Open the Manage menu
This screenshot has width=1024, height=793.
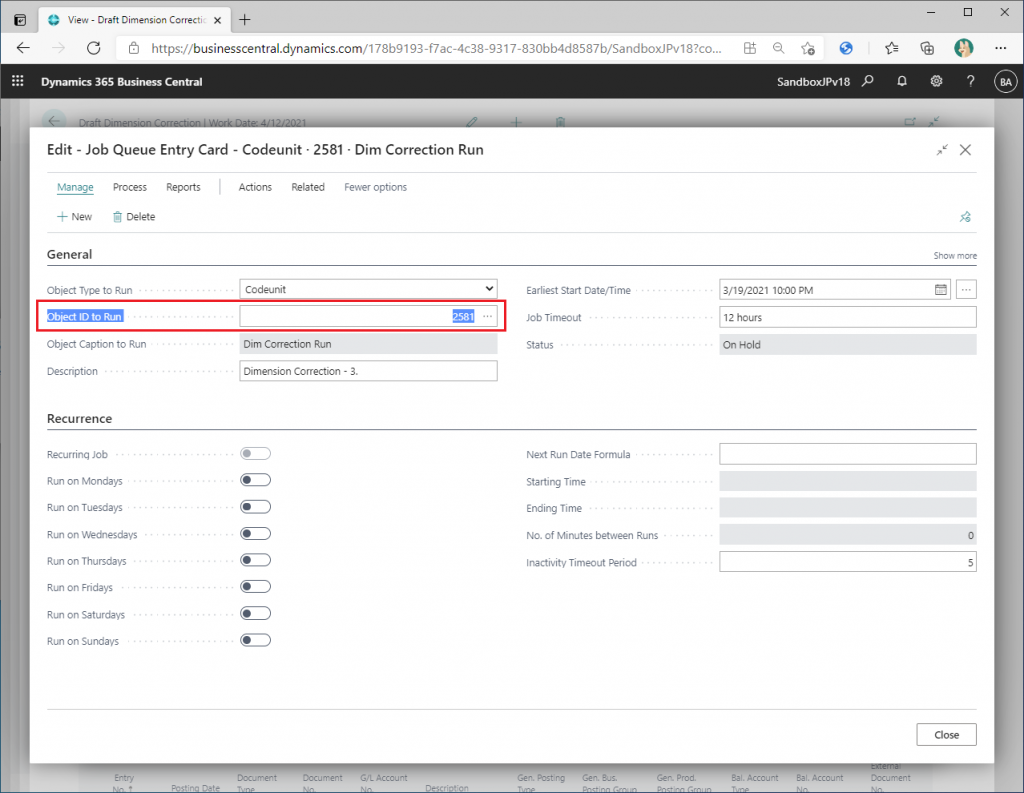click(75, 187)
